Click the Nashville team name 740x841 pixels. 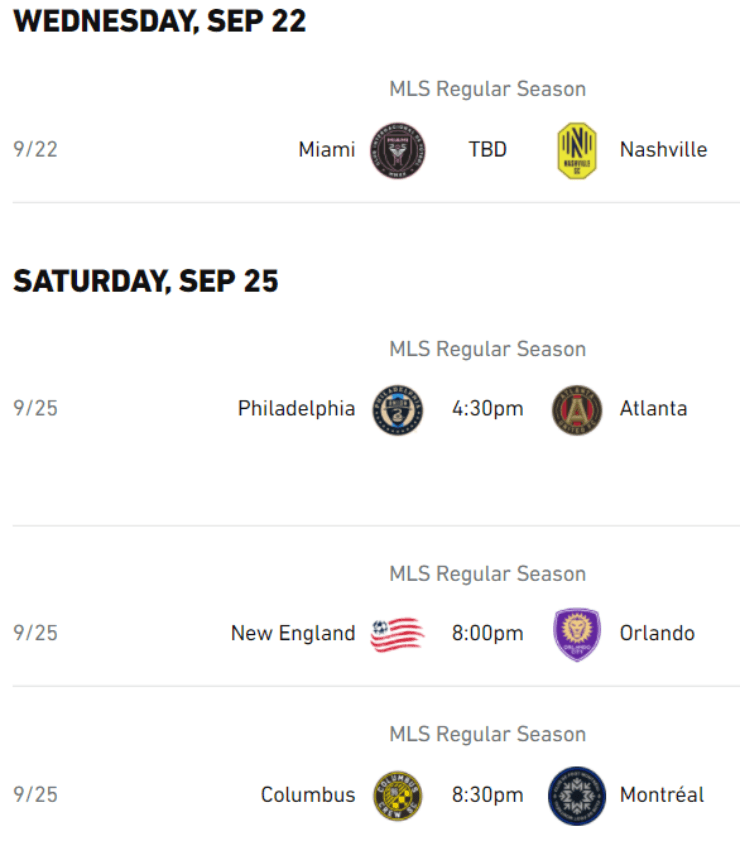click(x=663, y=150)
